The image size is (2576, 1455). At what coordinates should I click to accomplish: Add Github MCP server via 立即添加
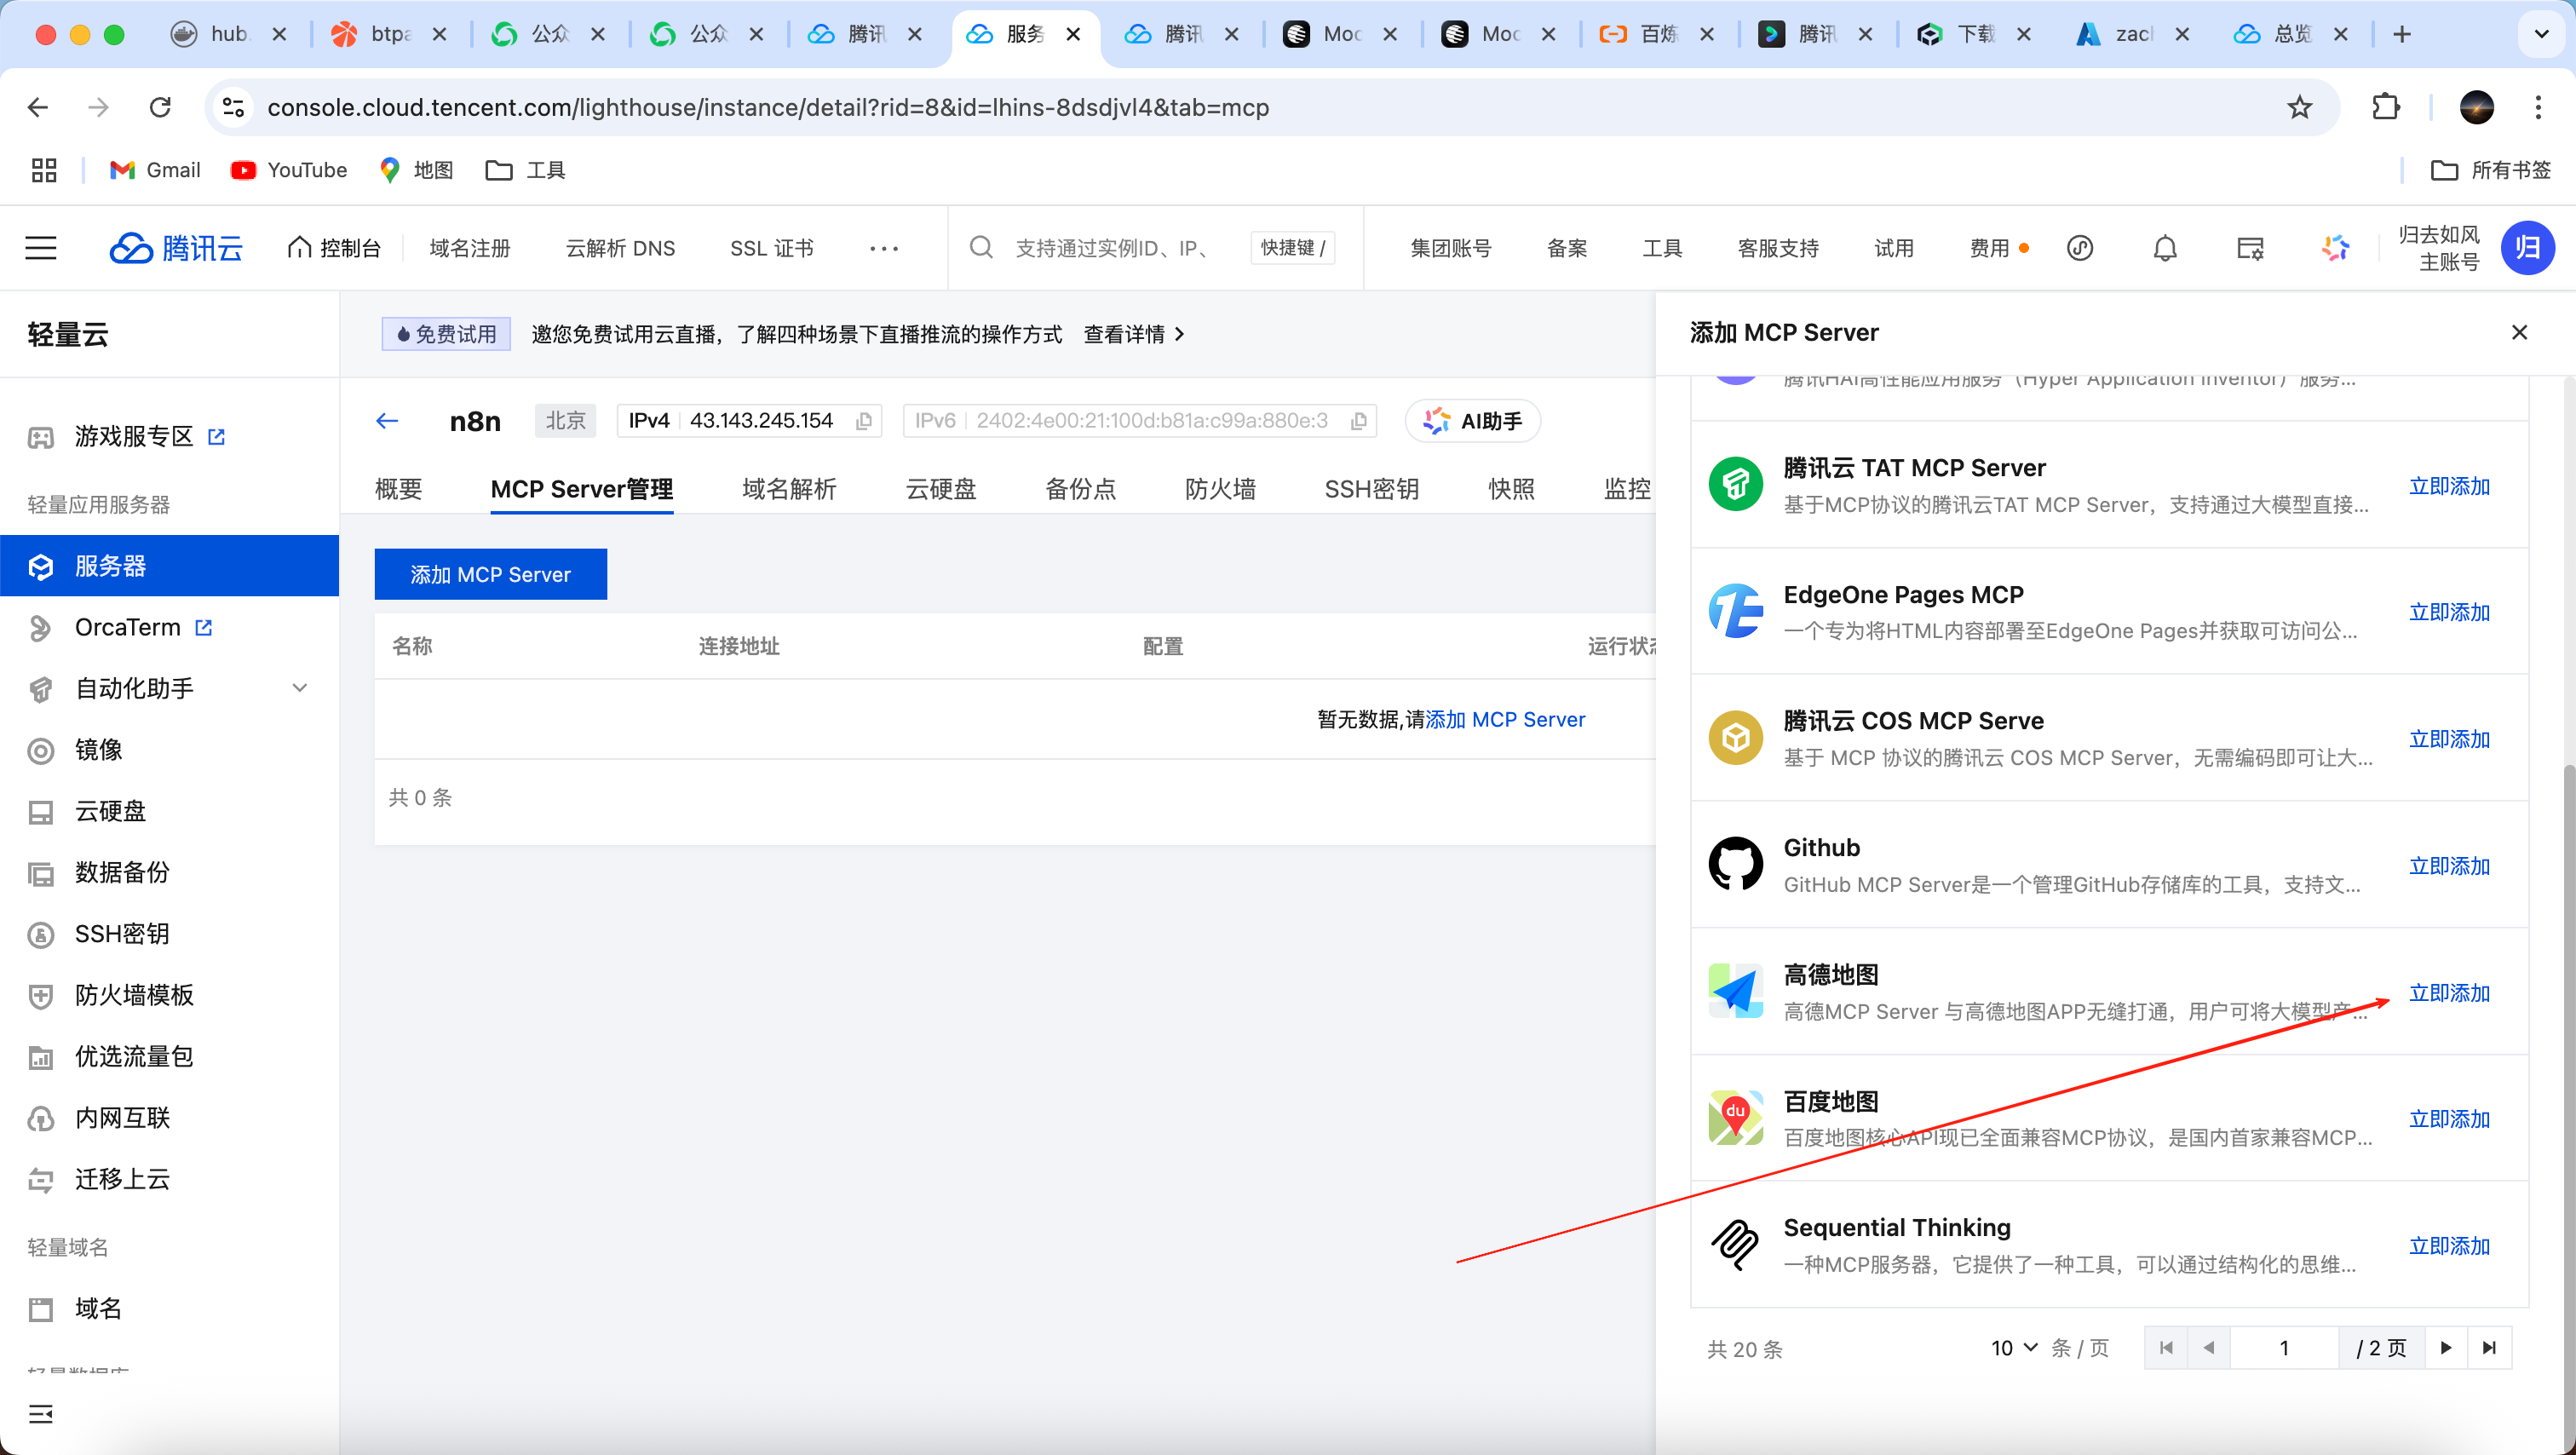pos(2449,866)
